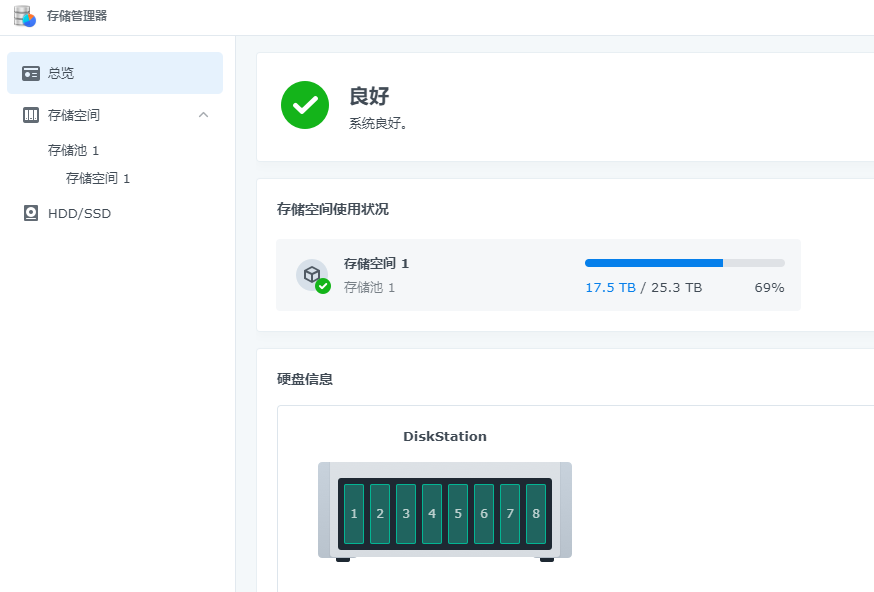Click the 17.5 TB used value

[x=610, y=288]
